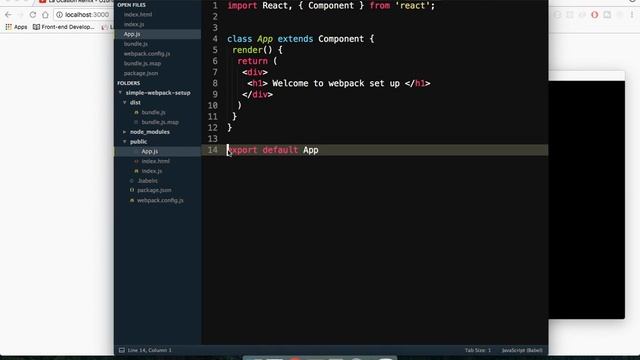Click 'extends' keyword on line 4

coord(295,39)
